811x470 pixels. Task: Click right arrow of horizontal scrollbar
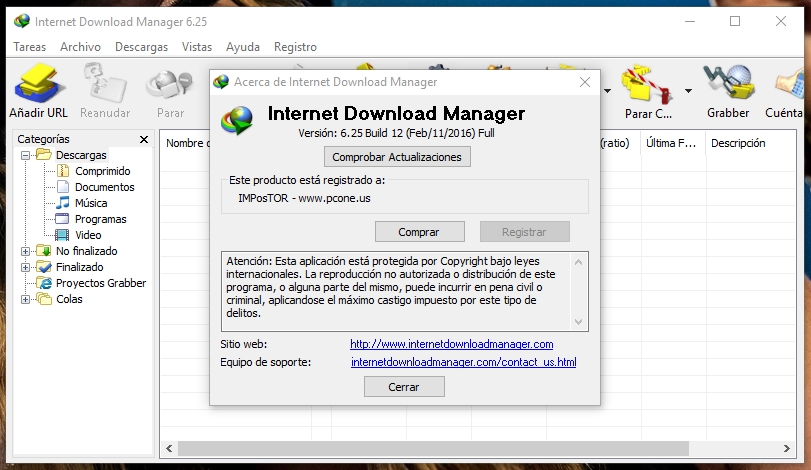point(787,448)
